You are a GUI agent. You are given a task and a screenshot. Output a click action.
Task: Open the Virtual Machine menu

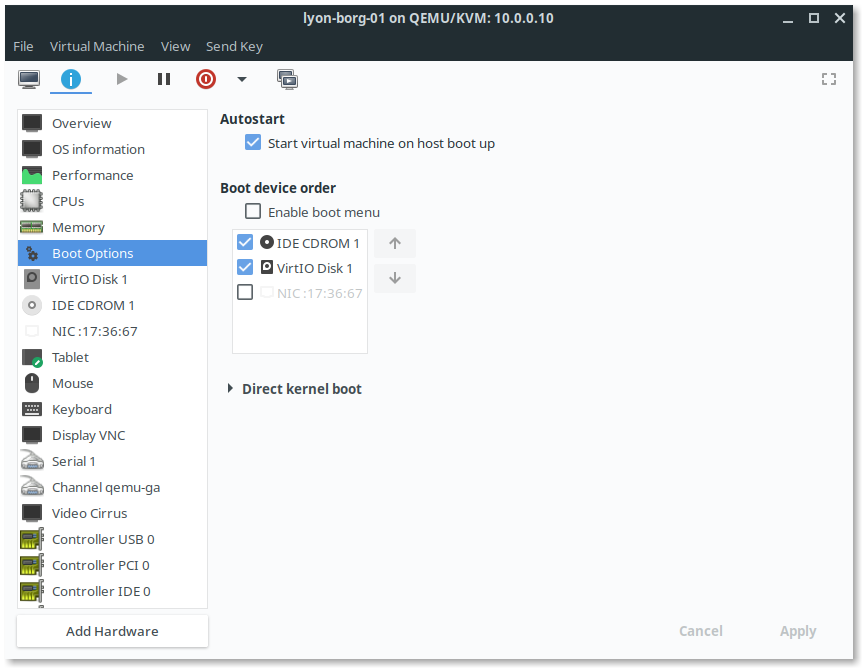coord(97,46)
